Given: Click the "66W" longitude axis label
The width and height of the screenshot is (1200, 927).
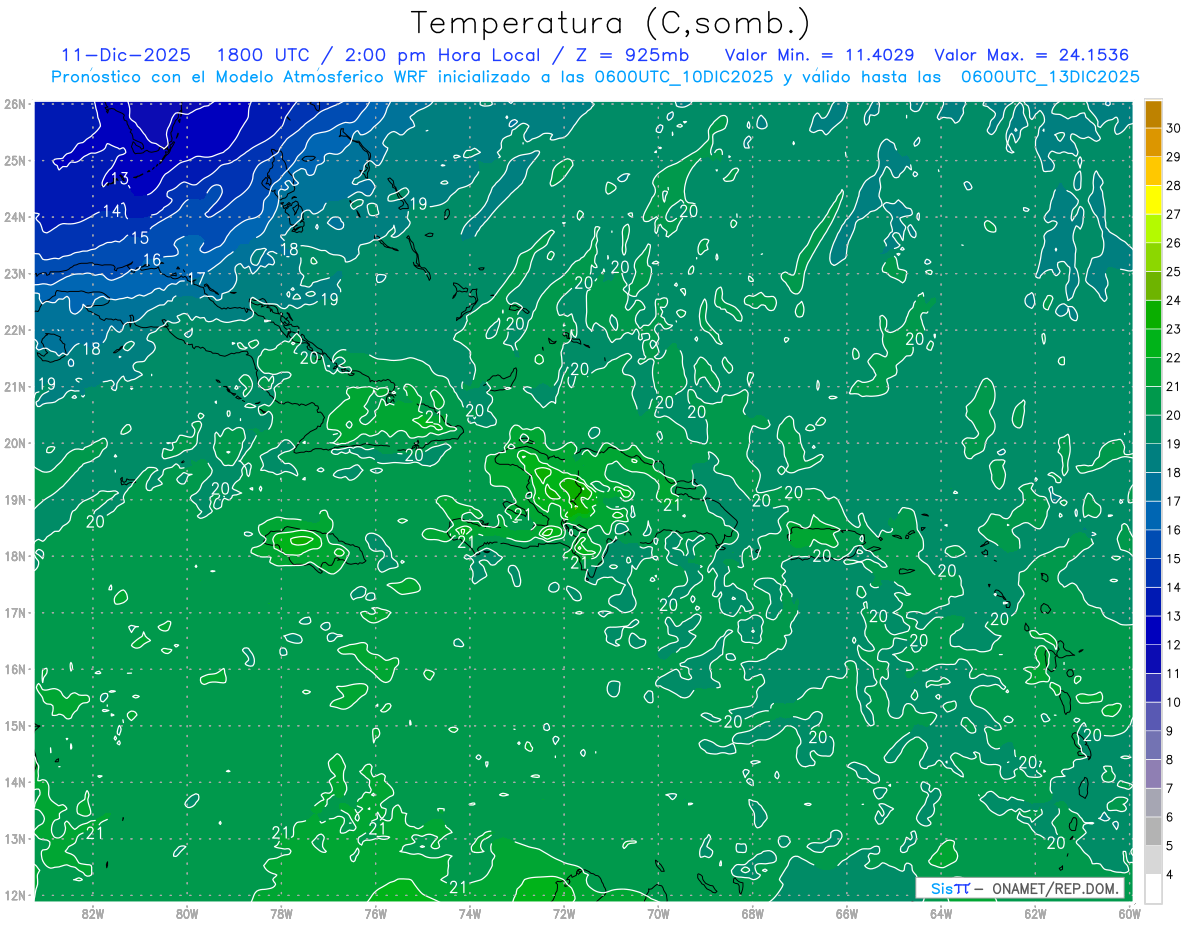Looking at the screenshot, I should coord(847,914).
